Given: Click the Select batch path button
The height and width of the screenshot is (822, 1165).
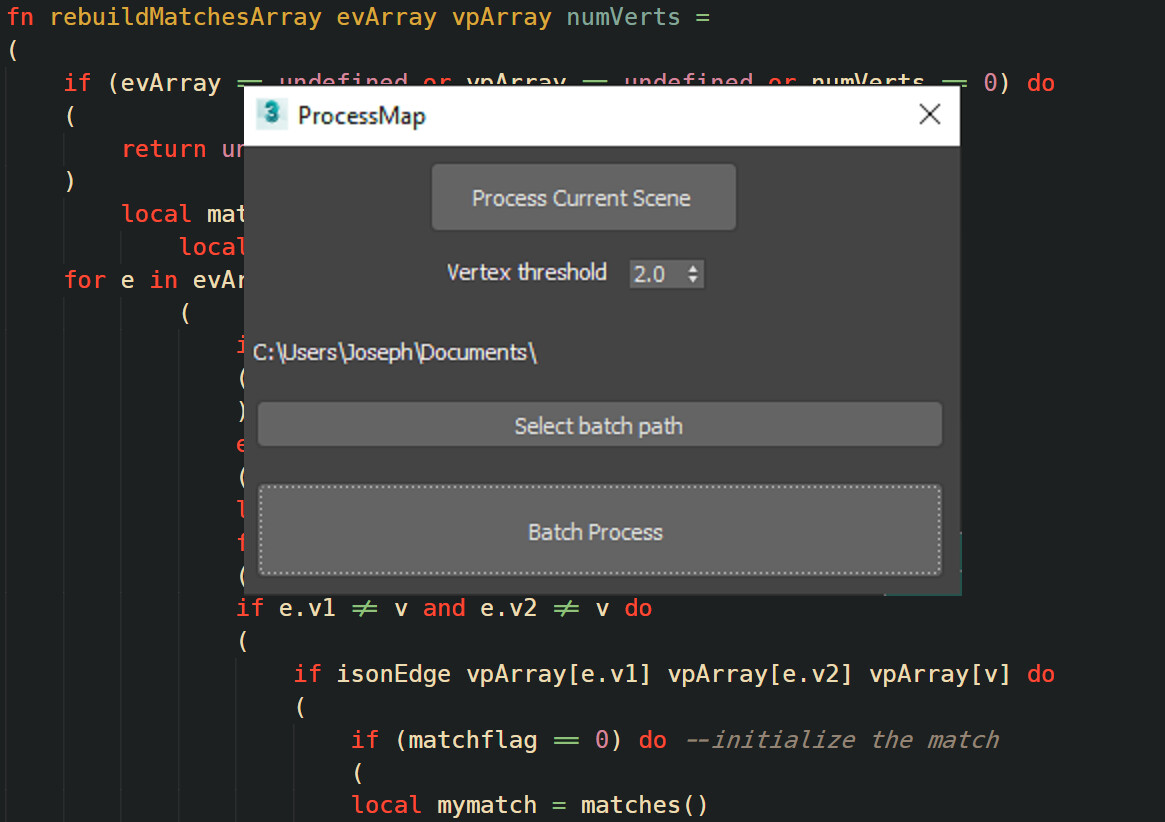Looking at the screenshot, I should 598,424.
